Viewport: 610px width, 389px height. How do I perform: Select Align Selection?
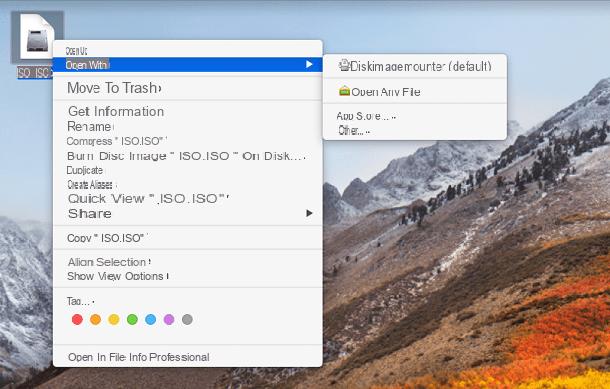tap(188, 262)
